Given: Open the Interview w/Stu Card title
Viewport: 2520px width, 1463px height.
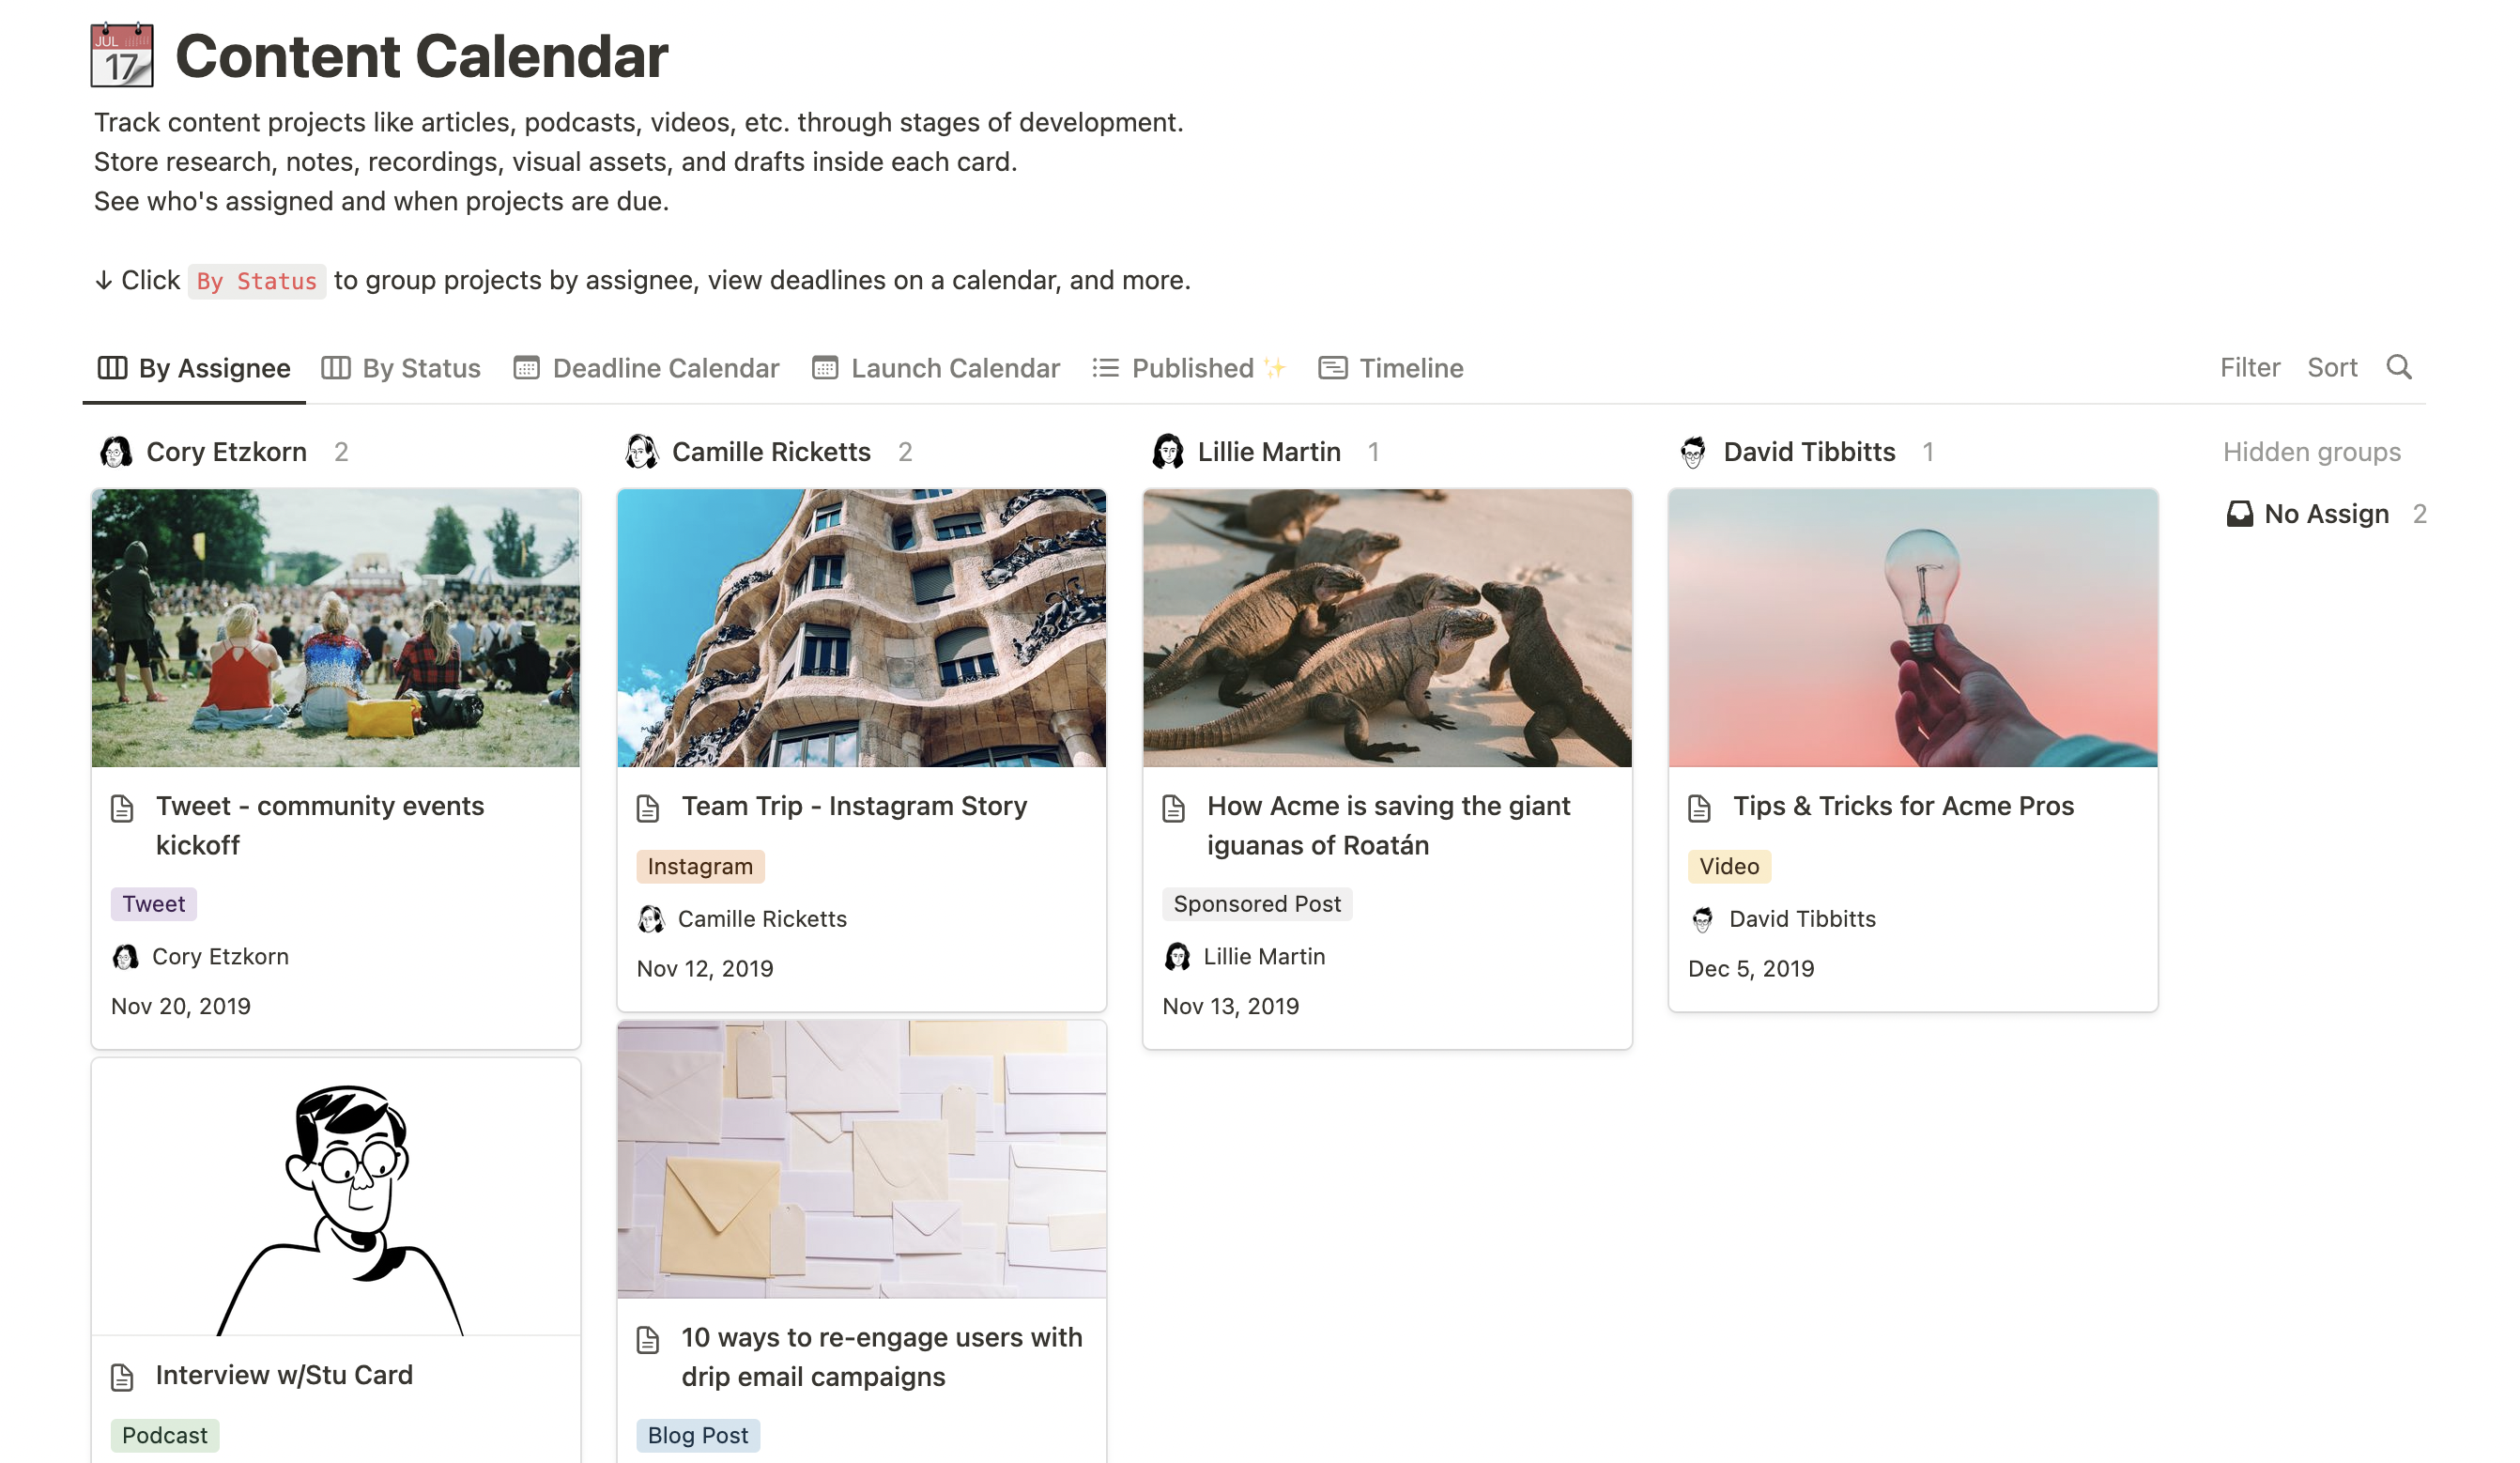Looking at the screenshot, I should tap(284, 1375).
